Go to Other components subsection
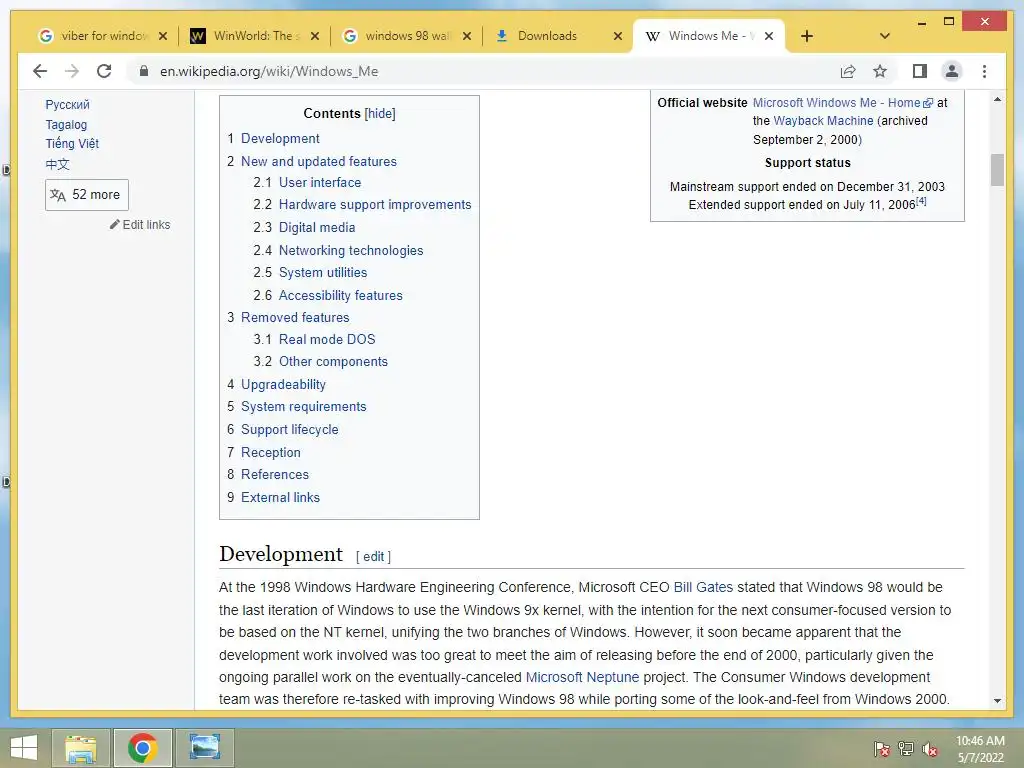The width and height of the screenshot is (1024, 768). click(333, 362)
